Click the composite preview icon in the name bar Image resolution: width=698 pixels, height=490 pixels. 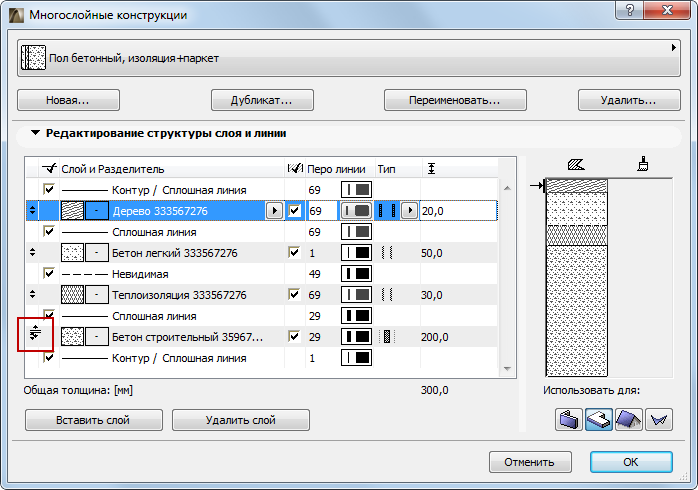click(x=33, y=57)
